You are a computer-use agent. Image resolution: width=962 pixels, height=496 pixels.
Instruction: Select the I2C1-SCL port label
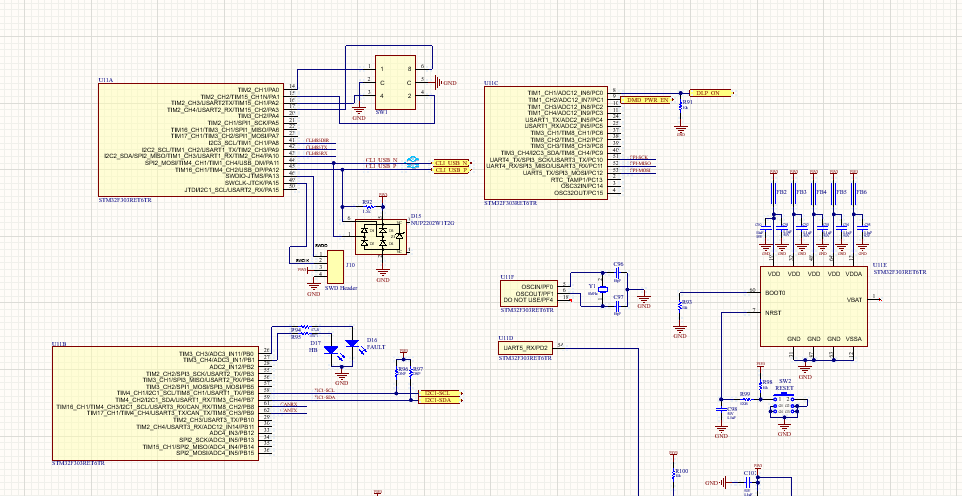439,393
